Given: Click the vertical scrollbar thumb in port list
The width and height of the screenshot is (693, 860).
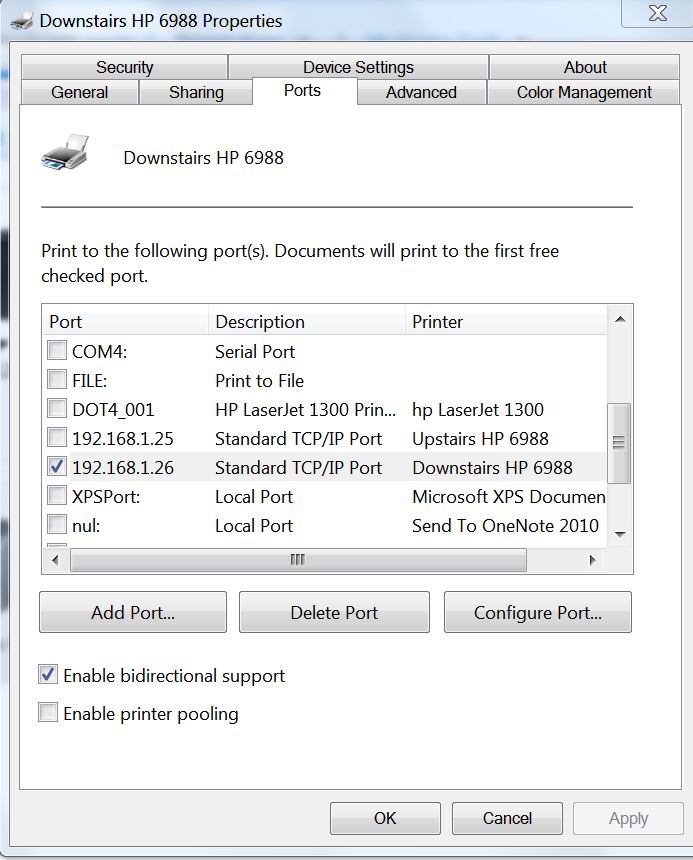Looking at the screenshot, I should tap(619, 443).
